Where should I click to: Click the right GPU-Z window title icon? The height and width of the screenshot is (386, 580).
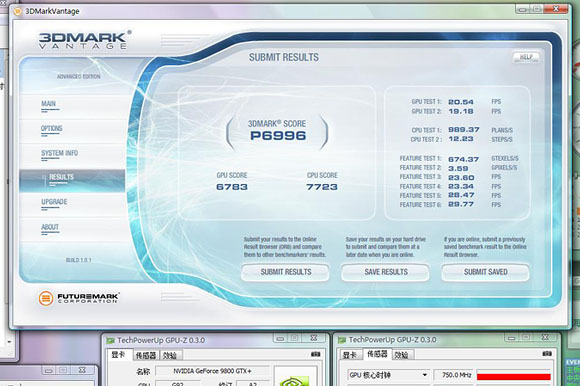[342, 339]
